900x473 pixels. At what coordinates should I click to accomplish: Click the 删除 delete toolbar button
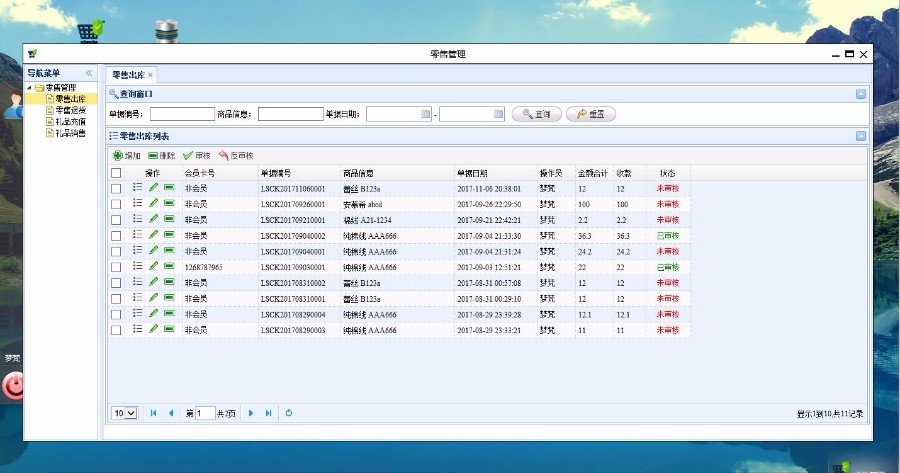(161, 156)
